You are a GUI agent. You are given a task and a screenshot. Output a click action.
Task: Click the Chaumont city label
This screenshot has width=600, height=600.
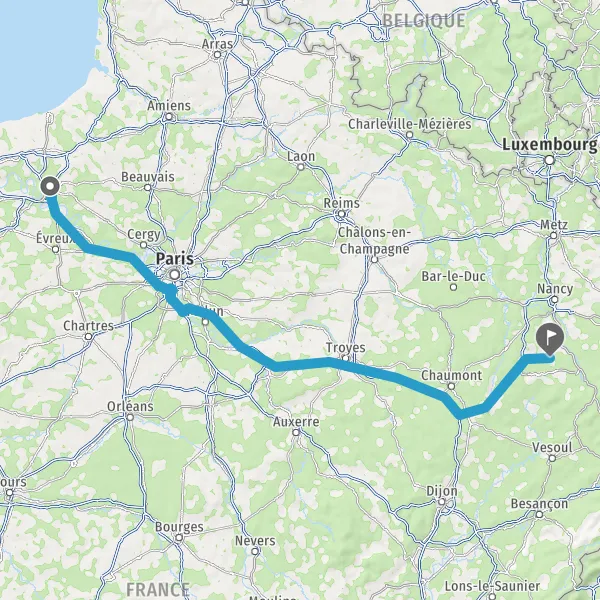coord(452,375)
